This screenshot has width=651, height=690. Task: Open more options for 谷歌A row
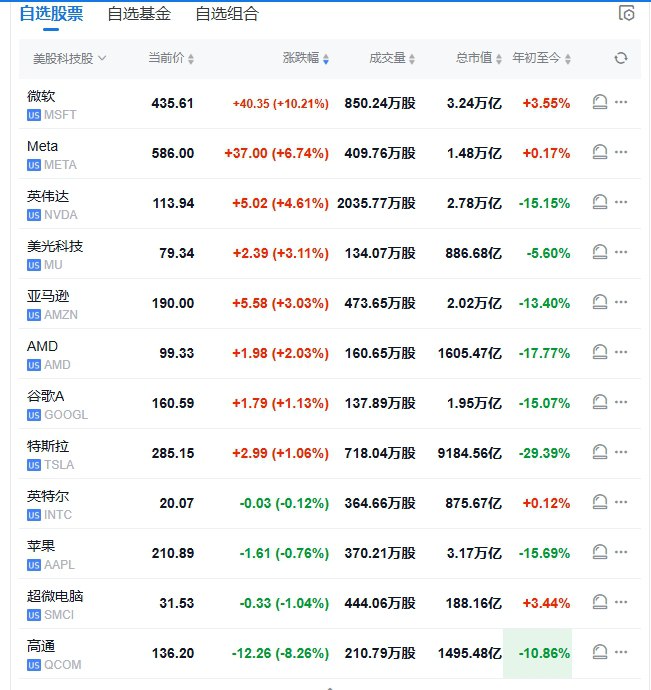click(621, 402)
